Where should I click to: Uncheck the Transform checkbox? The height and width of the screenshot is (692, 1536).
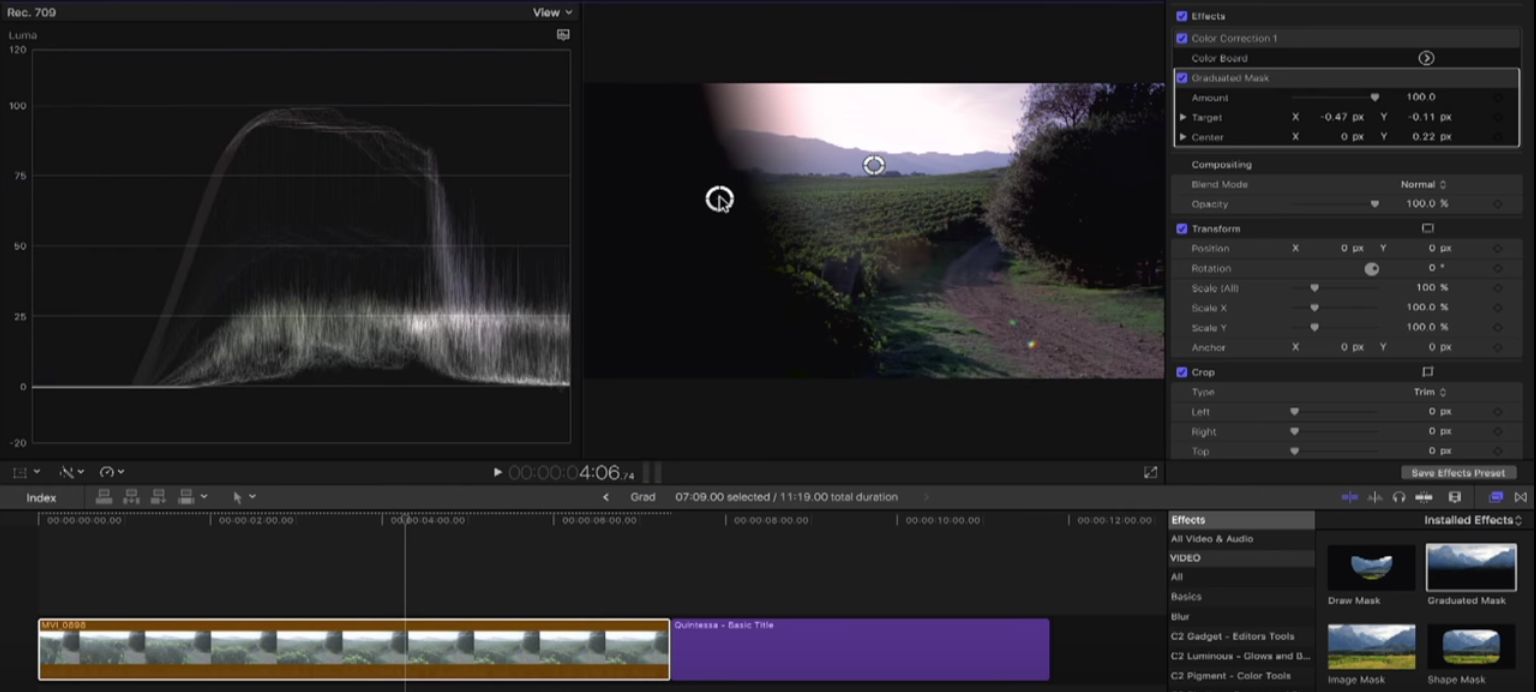[1181, 229]
